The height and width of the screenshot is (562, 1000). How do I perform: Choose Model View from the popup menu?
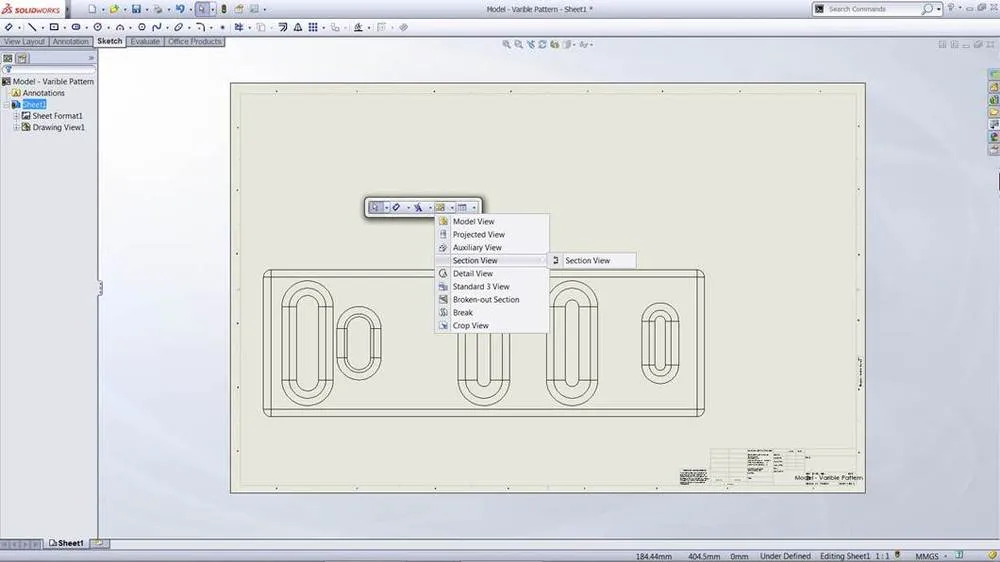coord(492,221)
